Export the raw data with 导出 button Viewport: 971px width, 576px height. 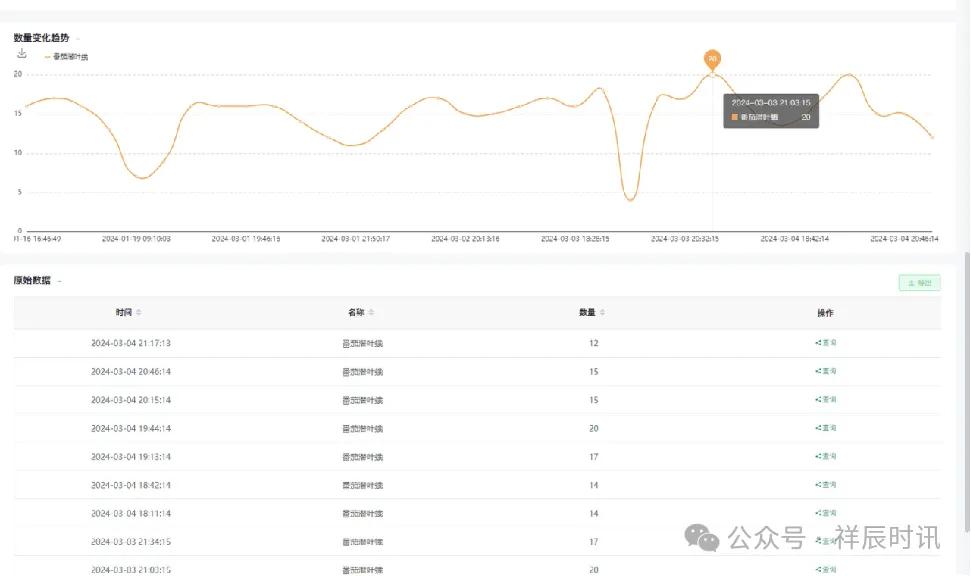coord(919,283)
